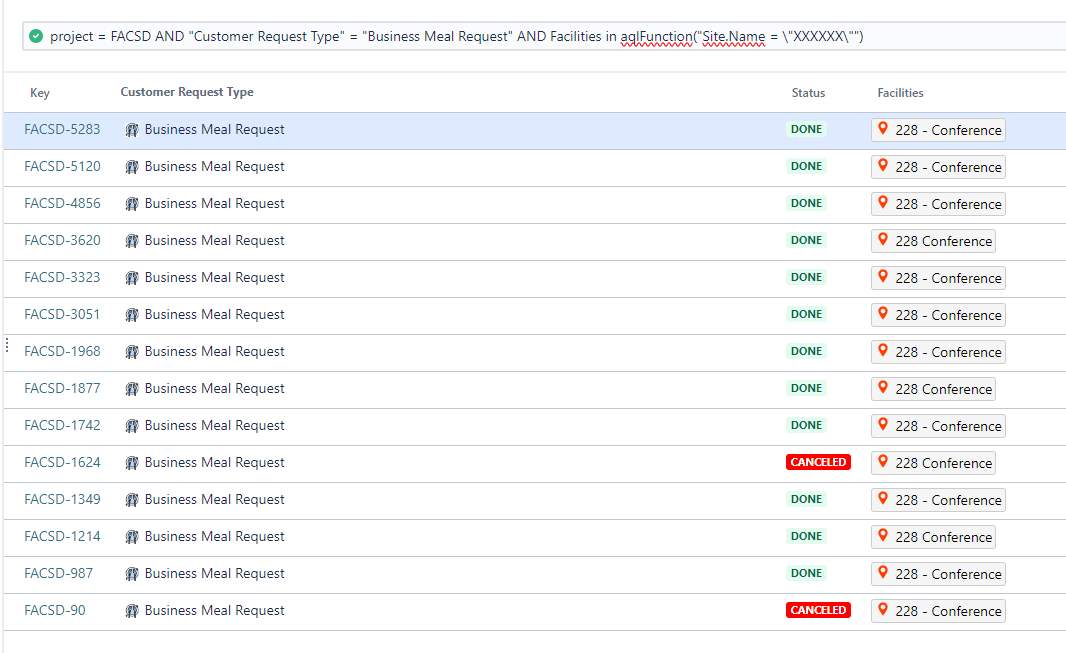Open issue FACSD-3620
This screenshot has height=653, width=1066.
tap(62, 241)
